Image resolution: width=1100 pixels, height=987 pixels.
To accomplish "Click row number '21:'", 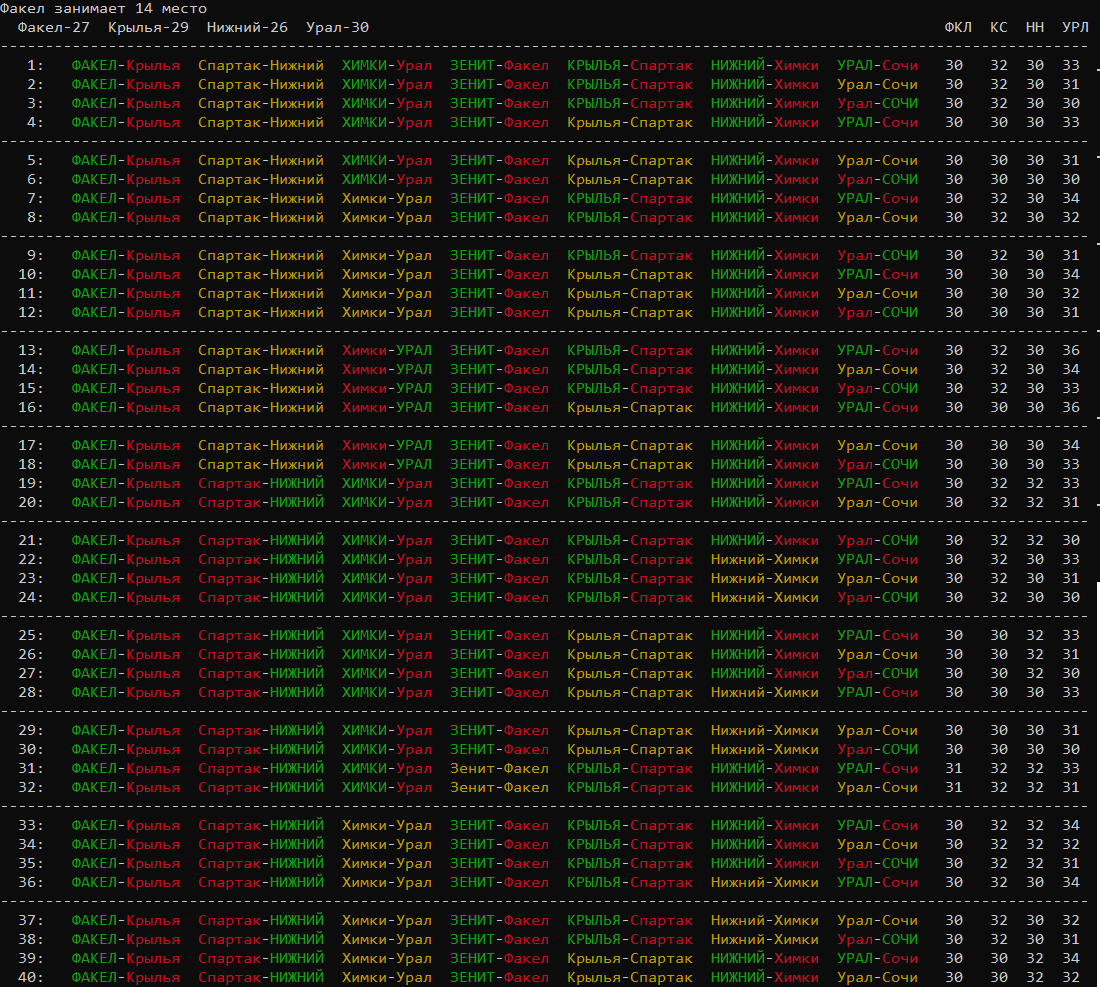I will 31,540.
